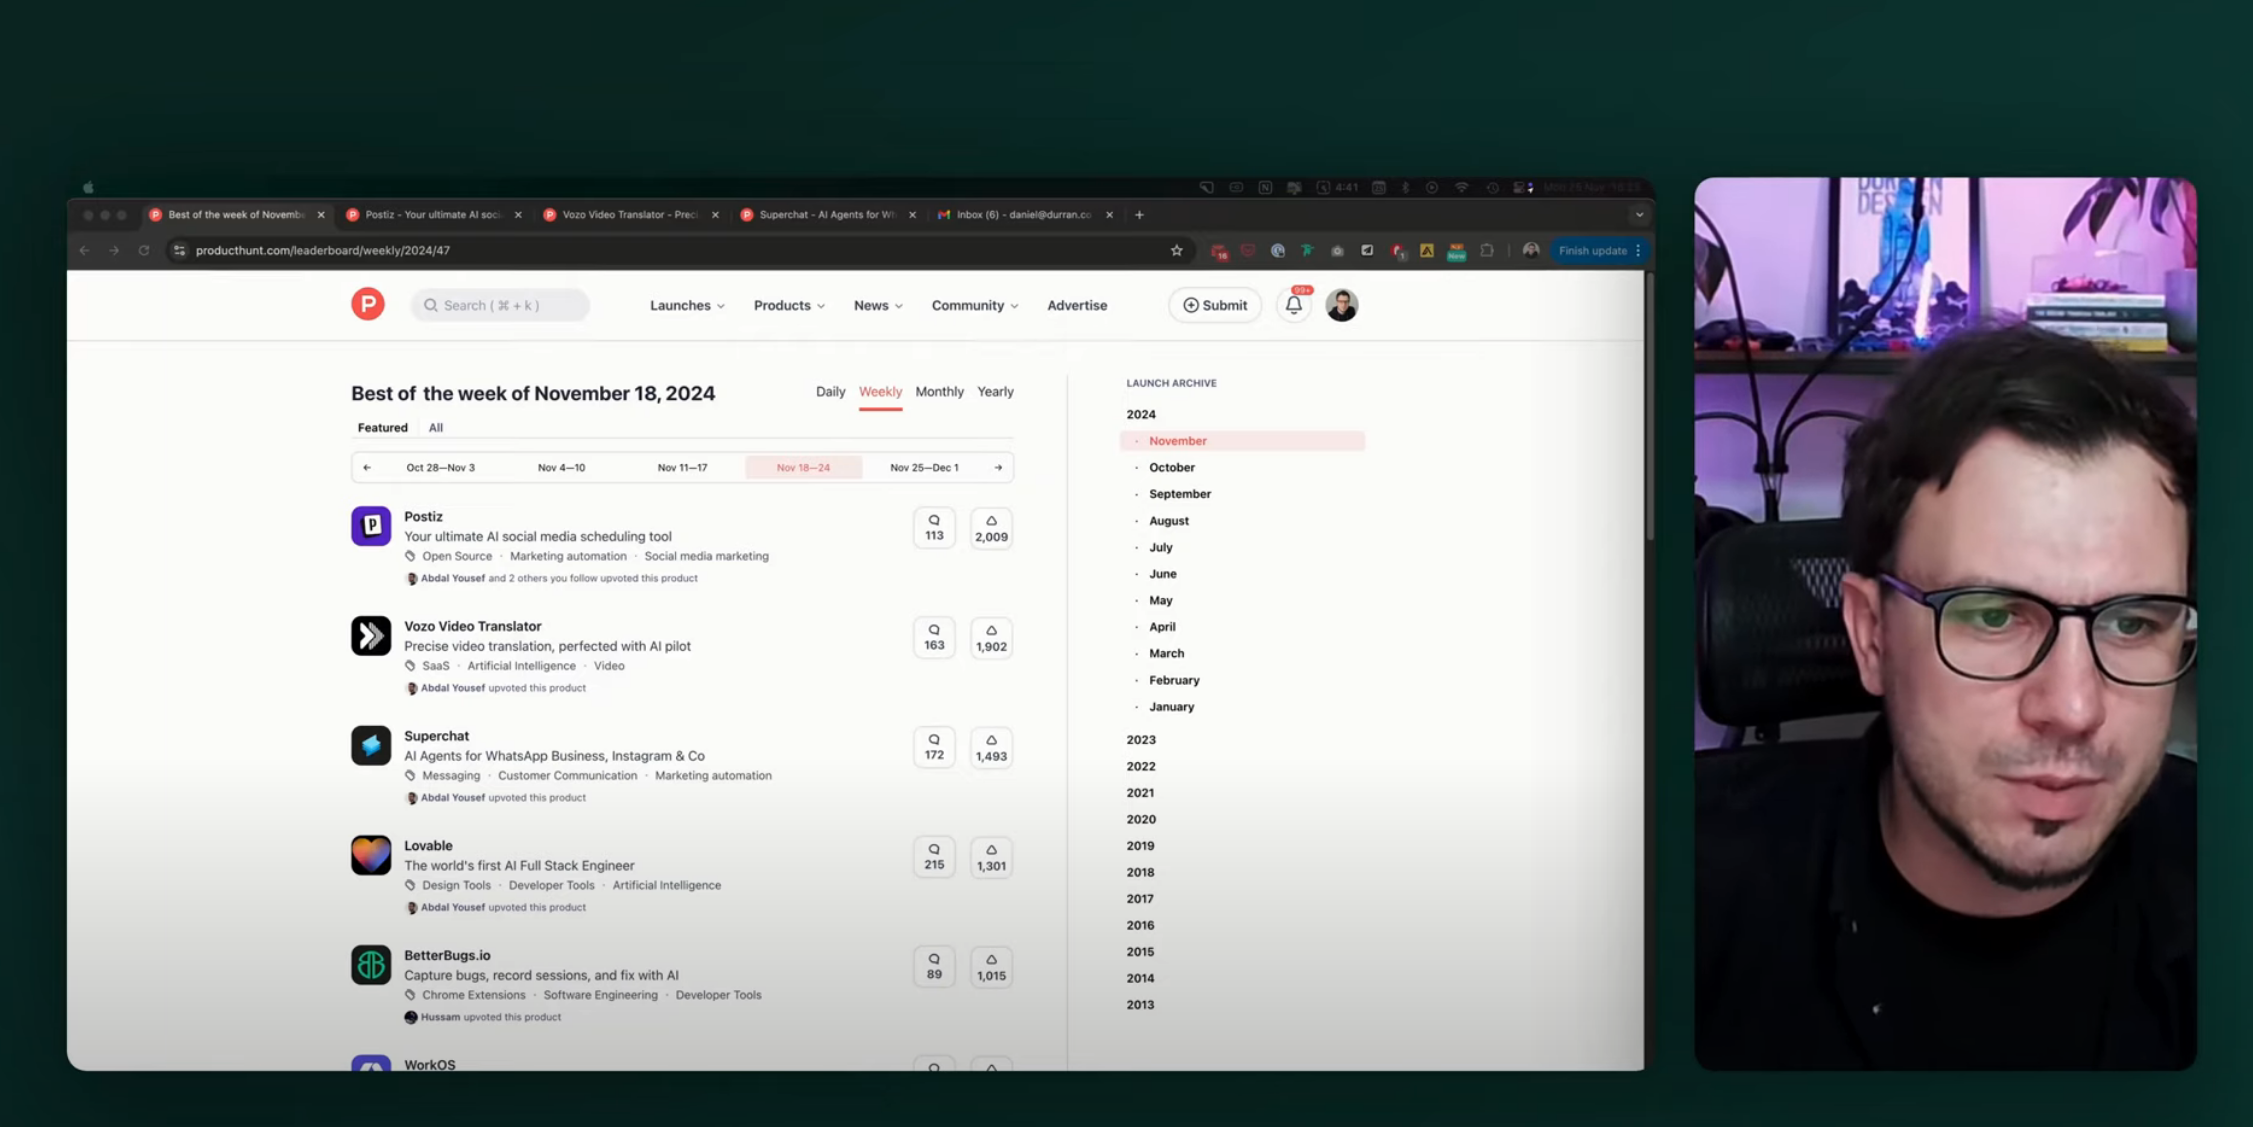Expand the Products menu
Viewport: 2253px width, 1127px height.
tap(789, 305)
